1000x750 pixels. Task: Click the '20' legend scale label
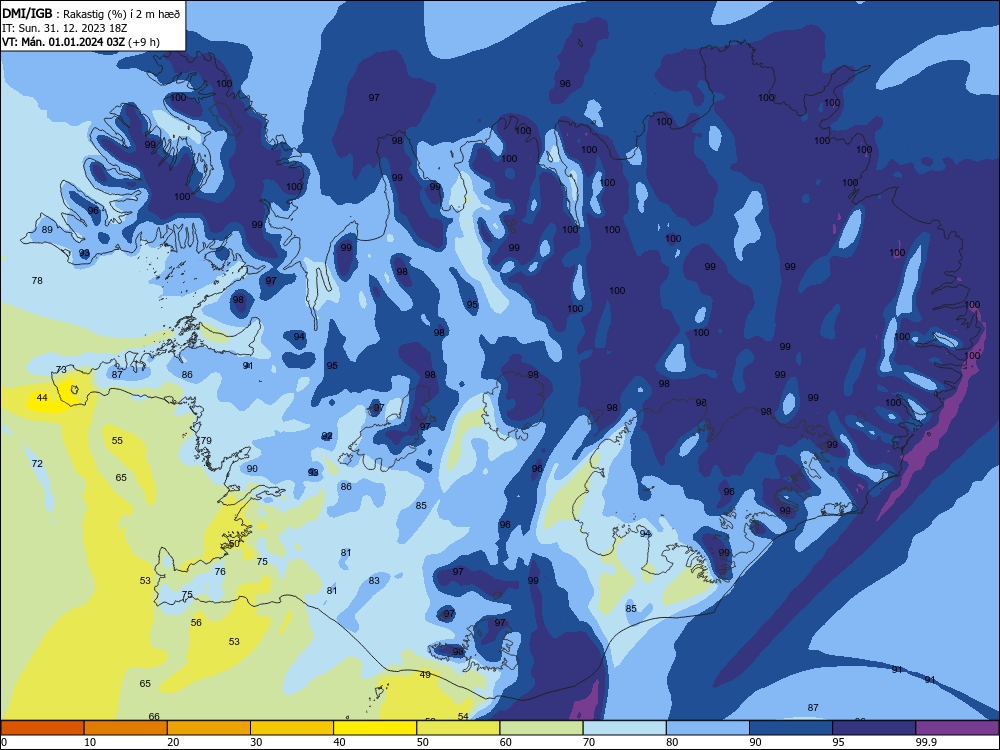pyautogui.click(x=173, y=742)
